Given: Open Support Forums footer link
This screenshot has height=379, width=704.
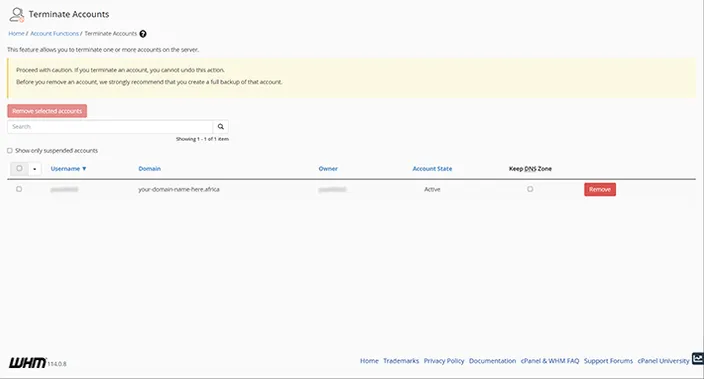Looking at the screenshot, I should 608,361.
